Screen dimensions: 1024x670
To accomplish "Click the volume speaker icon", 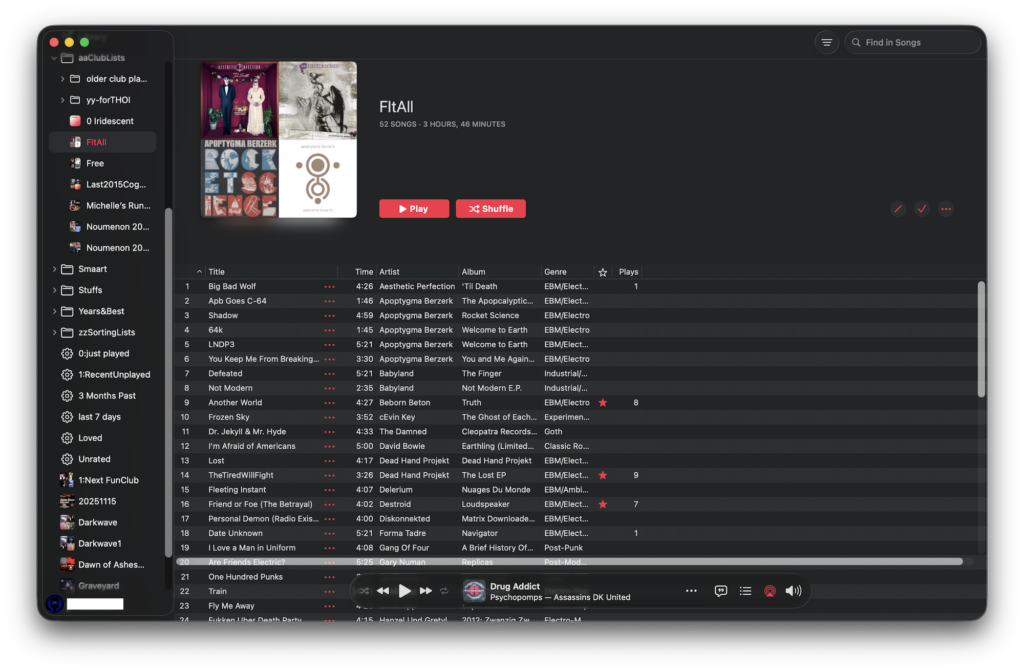I will 794,591.
